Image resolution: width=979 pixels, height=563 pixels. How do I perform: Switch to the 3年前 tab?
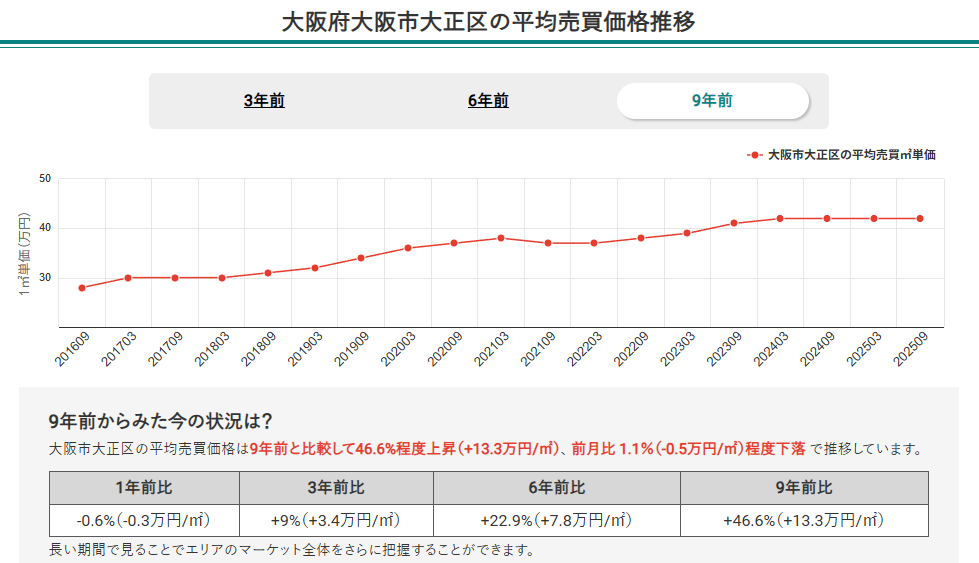pos(264,101)
